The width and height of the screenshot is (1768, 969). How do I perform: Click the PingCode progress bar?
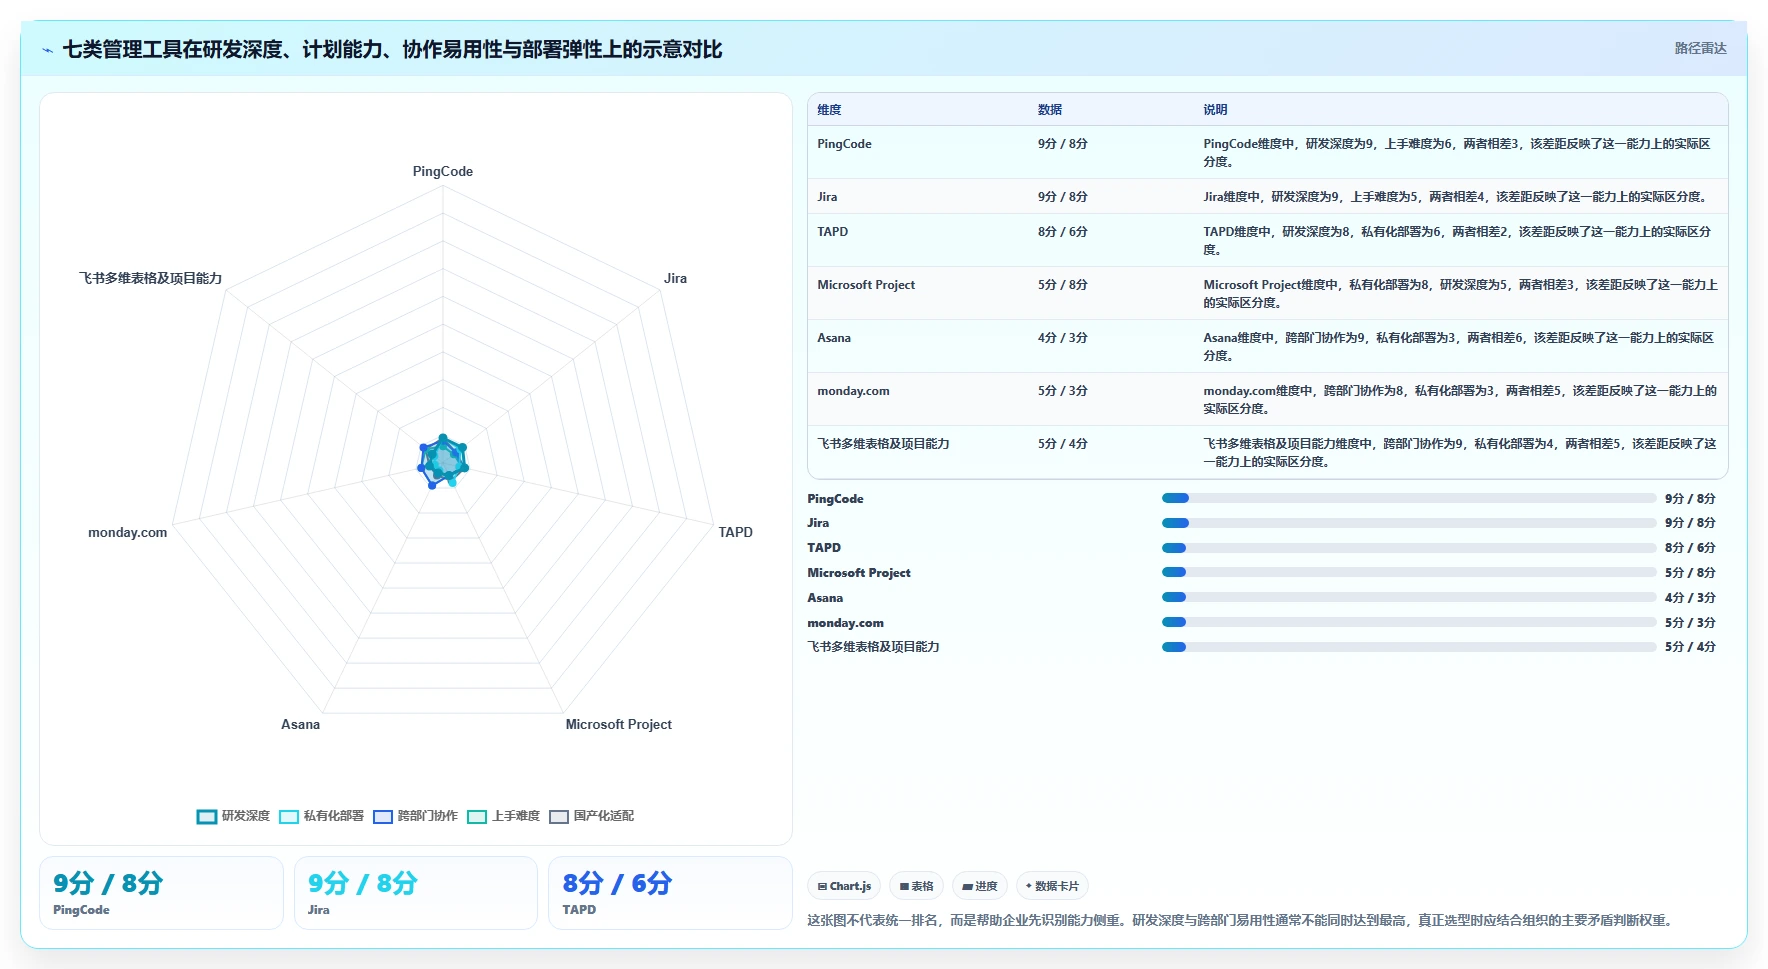point(1409,498)
